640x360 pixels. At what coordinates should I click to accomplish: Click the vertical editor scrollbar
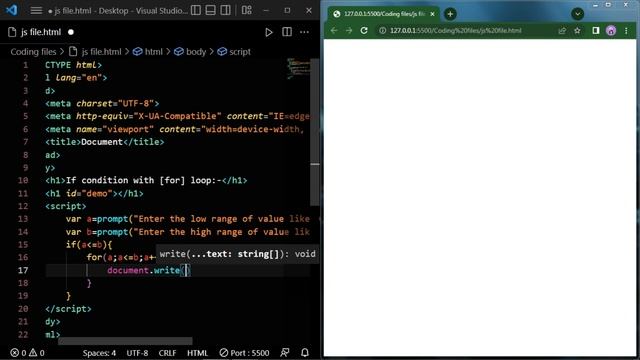coord(315,131)
